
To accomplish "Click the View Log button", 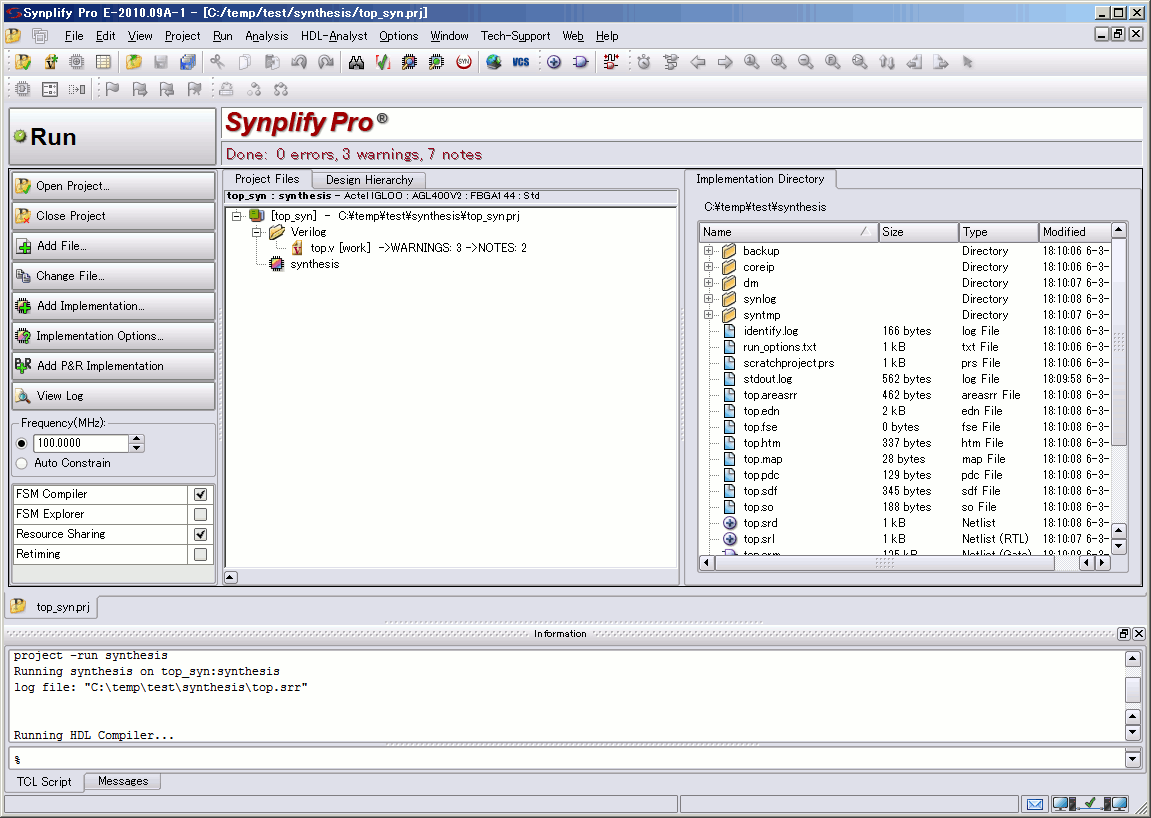I will (113, 396).
